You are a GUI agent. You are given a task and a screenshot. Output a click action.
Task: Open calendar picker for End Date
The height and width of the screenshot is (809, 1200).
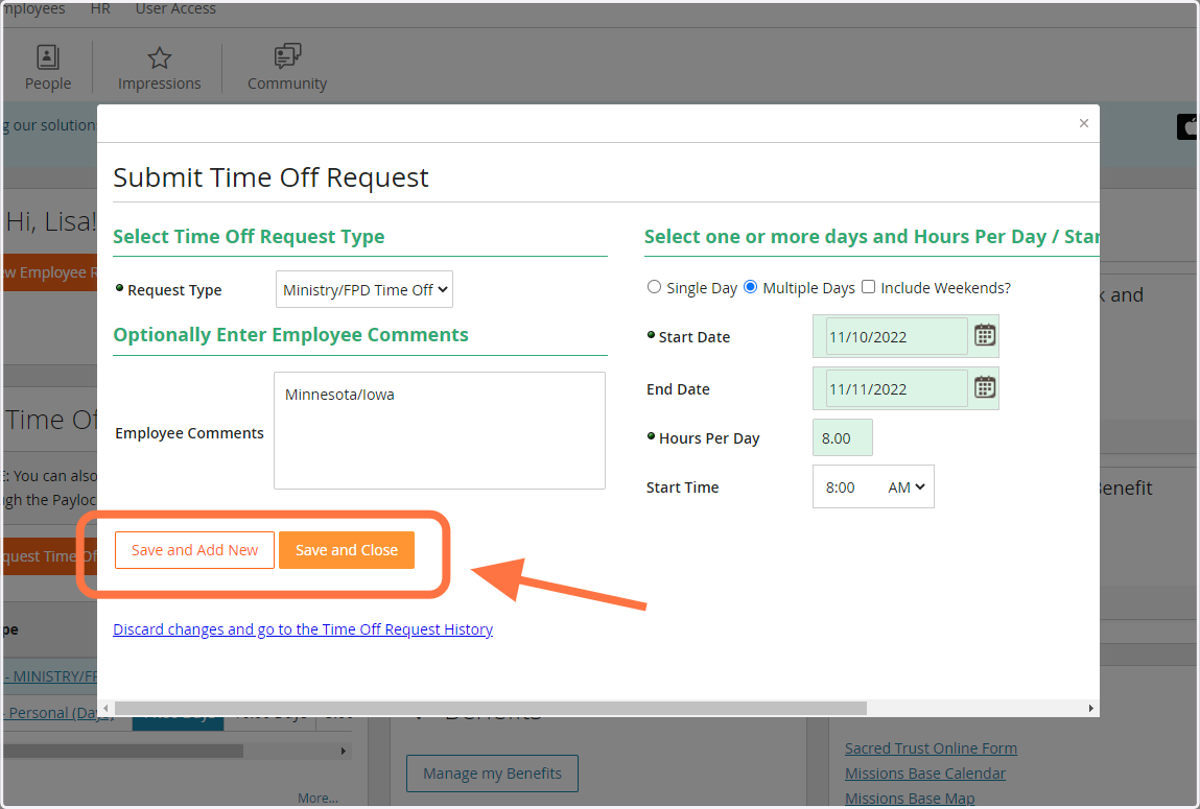click(985, 387)
